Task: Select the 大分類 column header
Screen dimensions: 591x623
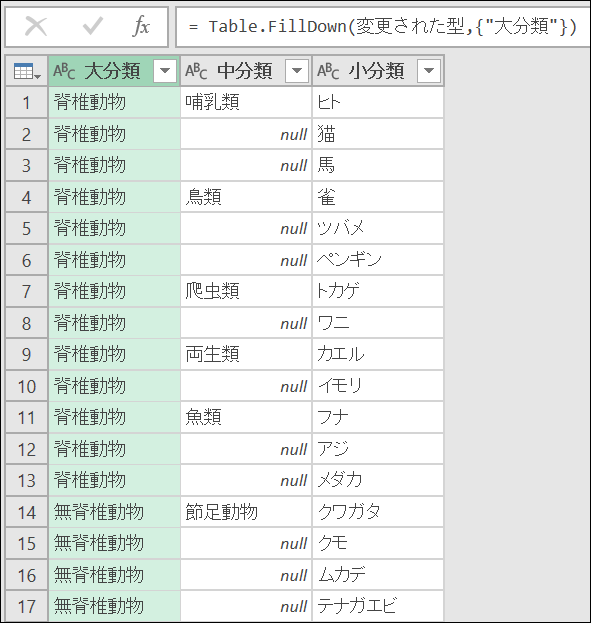Action: click(x=114, y=71)
